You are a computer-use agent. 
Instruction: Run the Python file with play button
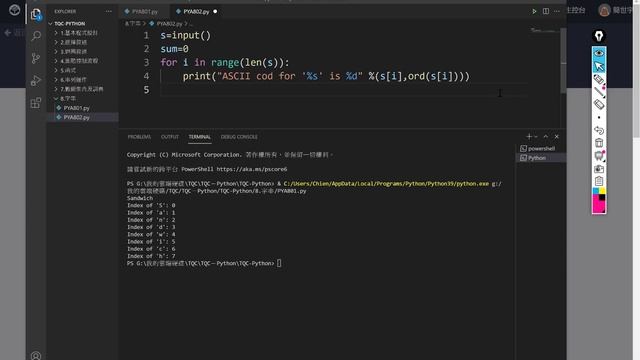534,11
